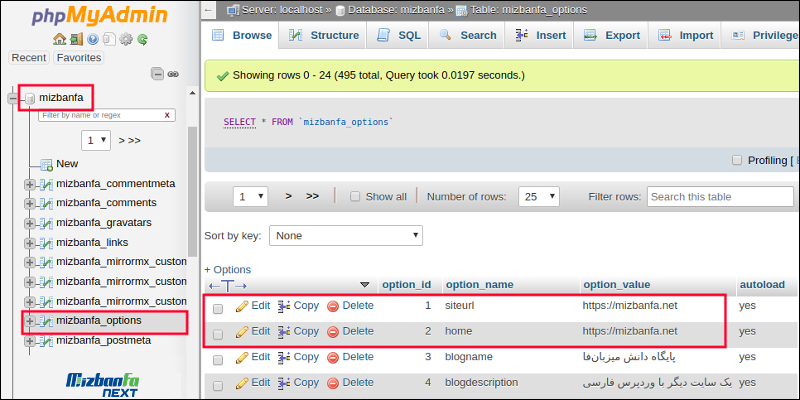Click the table icon beside mizbanfa_gravatars
This screenshot has height=400, width=800.
(x=46, y=223)
